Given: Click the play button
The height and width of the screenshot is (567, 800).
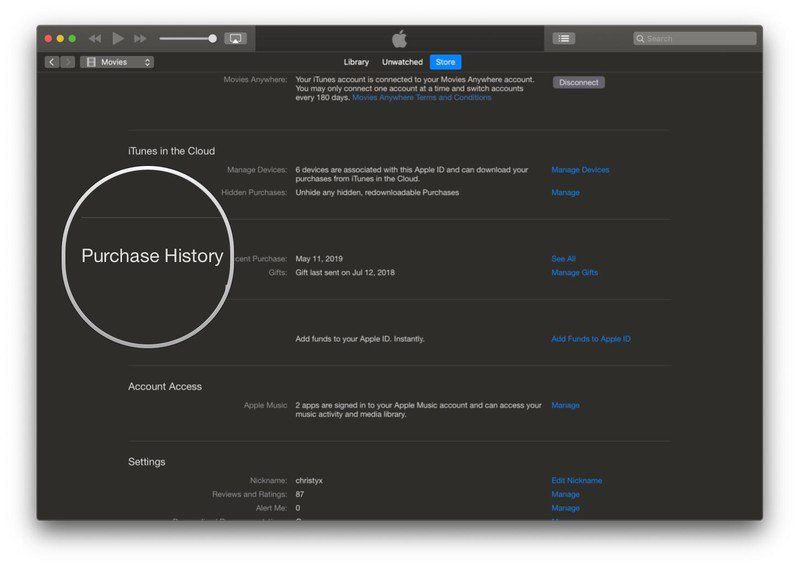Looking at the screenshot, I should 118,38.
